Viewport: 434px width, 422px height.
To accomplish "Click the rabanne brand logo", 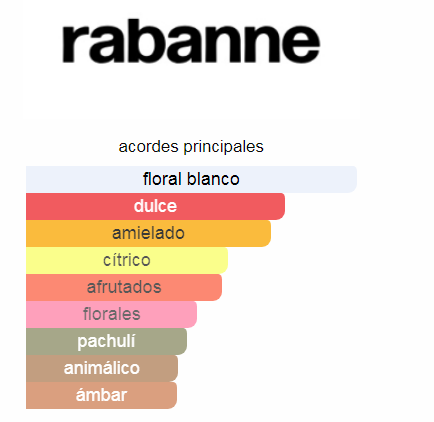I will [x=191, y=42].
